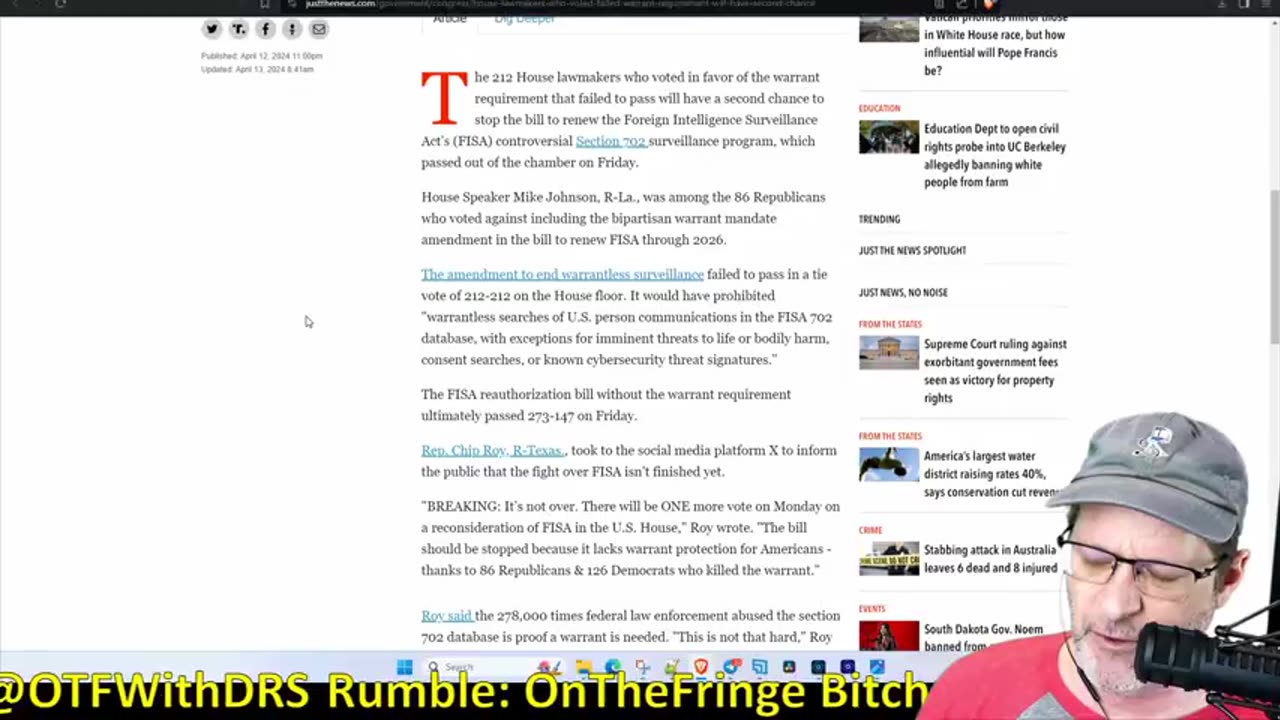Select the TRENDING sidebar section
The height and width of the screenshot is (720, 1280).
(879, 219)
